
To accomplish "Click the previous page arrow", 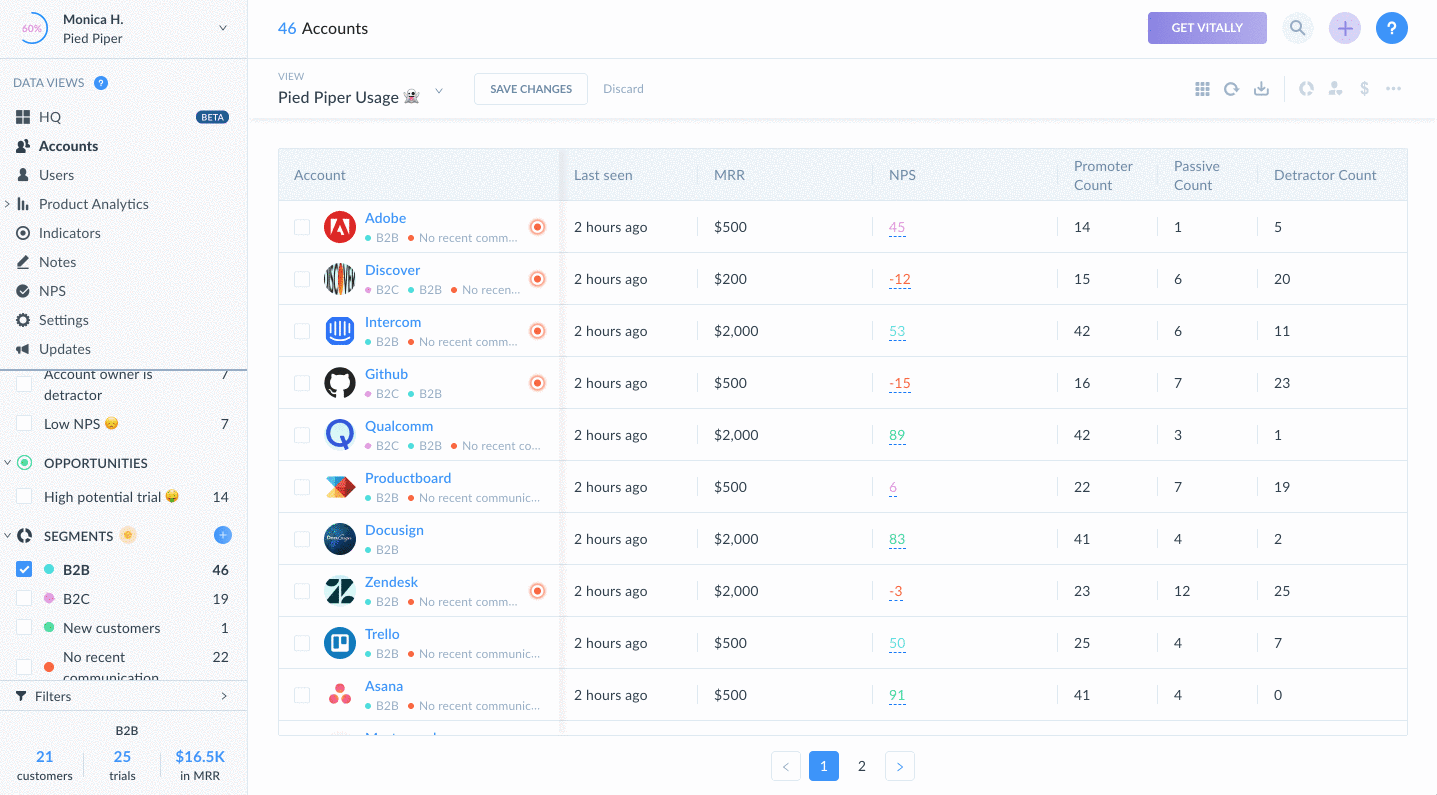I will [786, 766].
